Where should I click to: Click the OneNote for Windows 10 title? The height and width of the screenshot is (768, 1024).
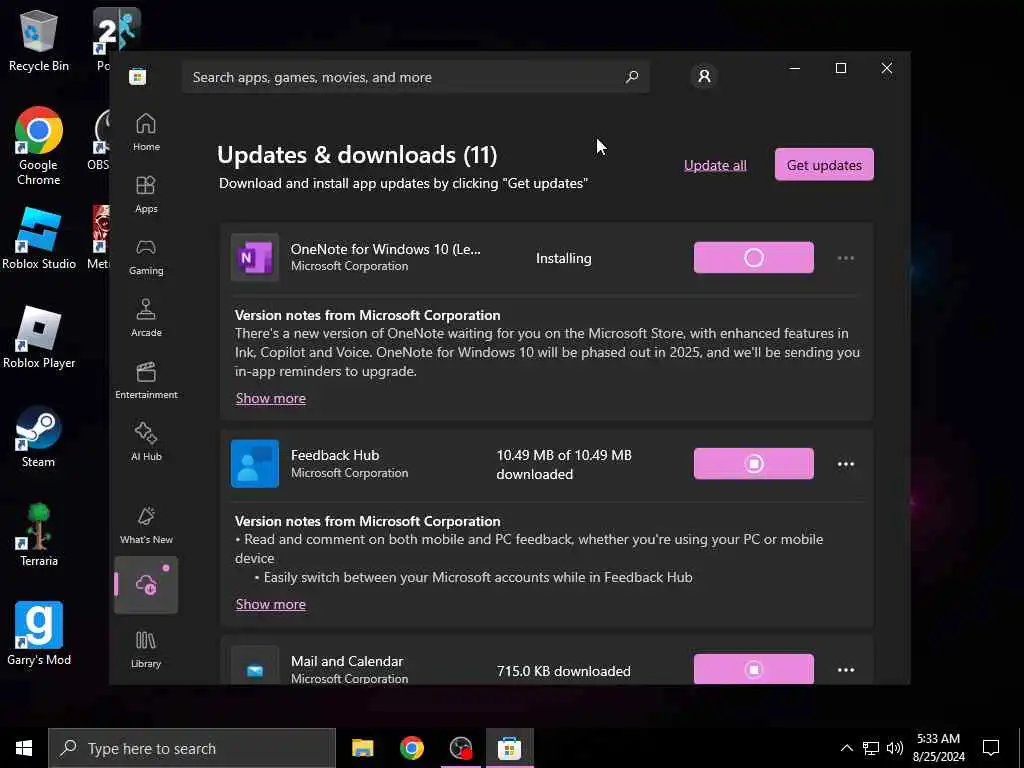pyautogui.click(x=385, y=249)
